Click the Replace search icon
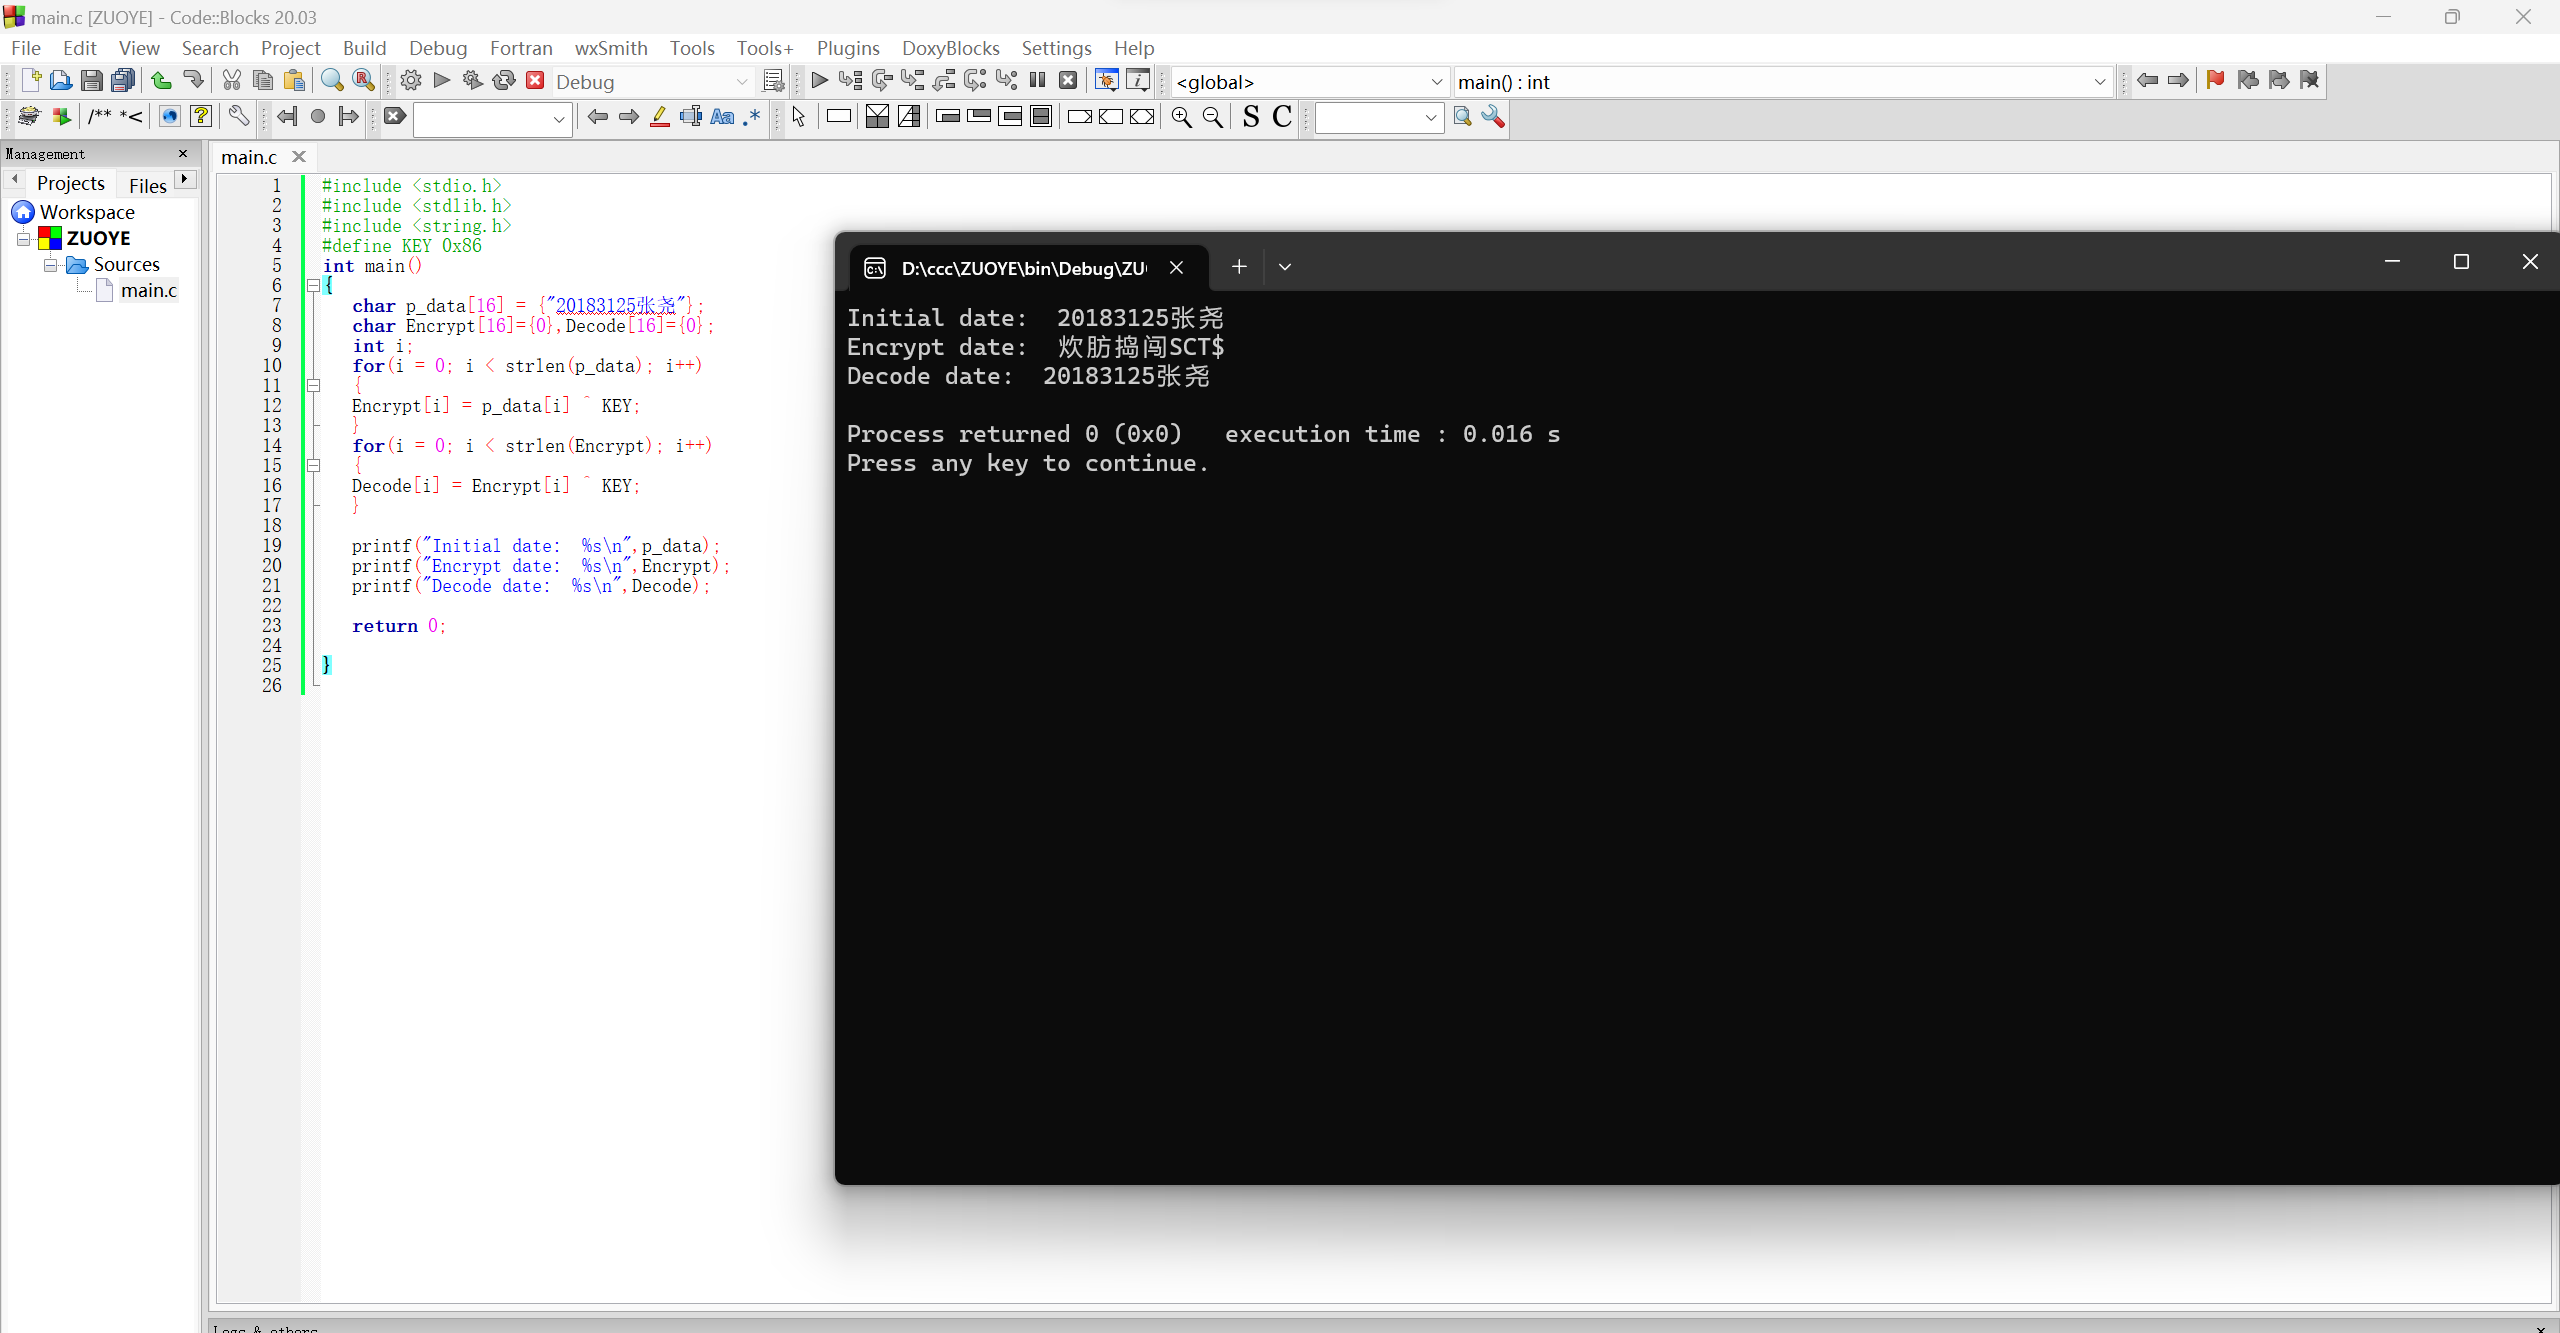The width and height of the screenshot is (2560, 1333). coord(364,81)
